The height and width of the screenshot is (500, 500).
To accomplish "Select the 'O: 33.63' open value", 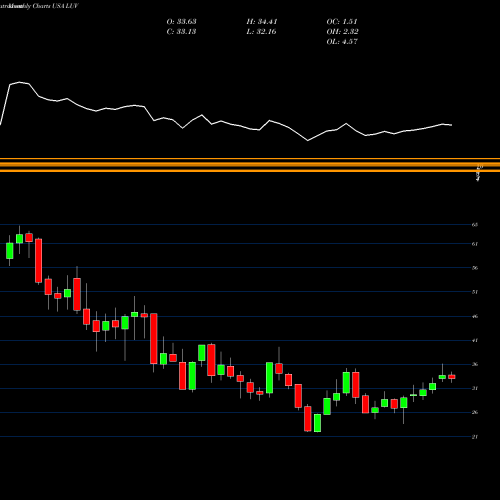I will pos(181,22).
